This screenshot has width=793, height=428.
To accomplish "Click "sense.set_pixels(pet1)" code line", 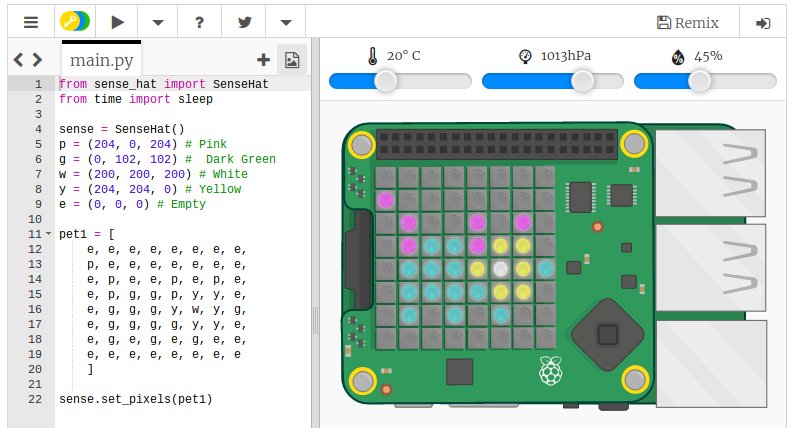I will (x=136, y=399).
